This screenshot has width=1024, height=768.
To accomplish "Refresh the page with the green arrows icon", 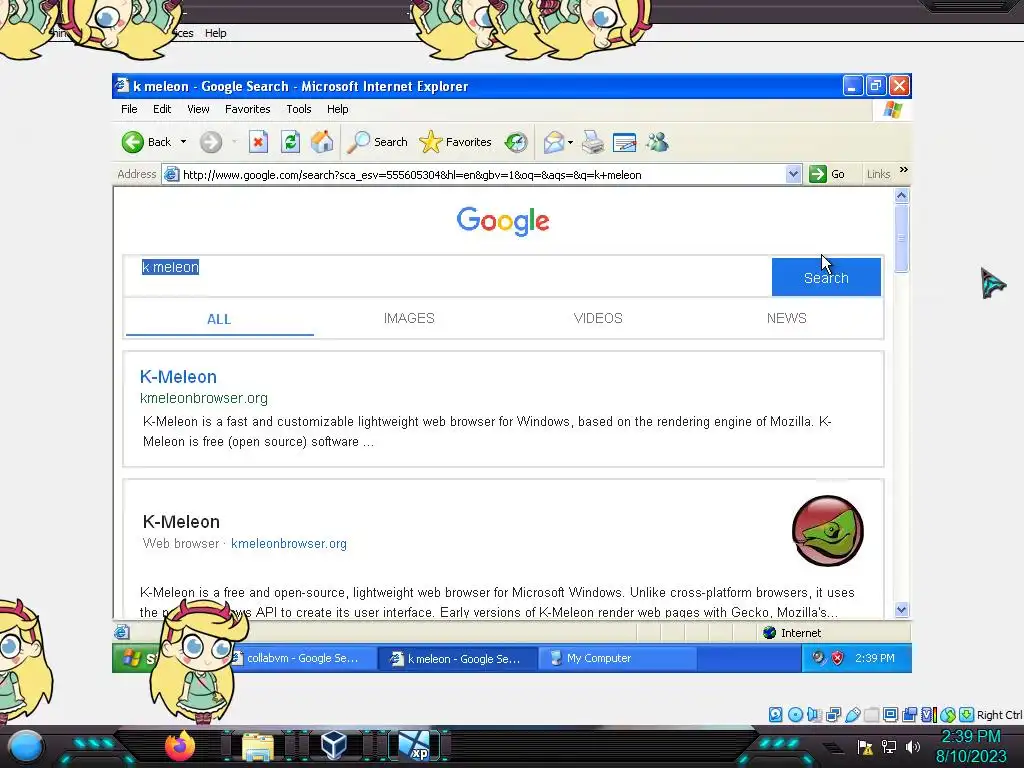I will click(x=290, y=142).
